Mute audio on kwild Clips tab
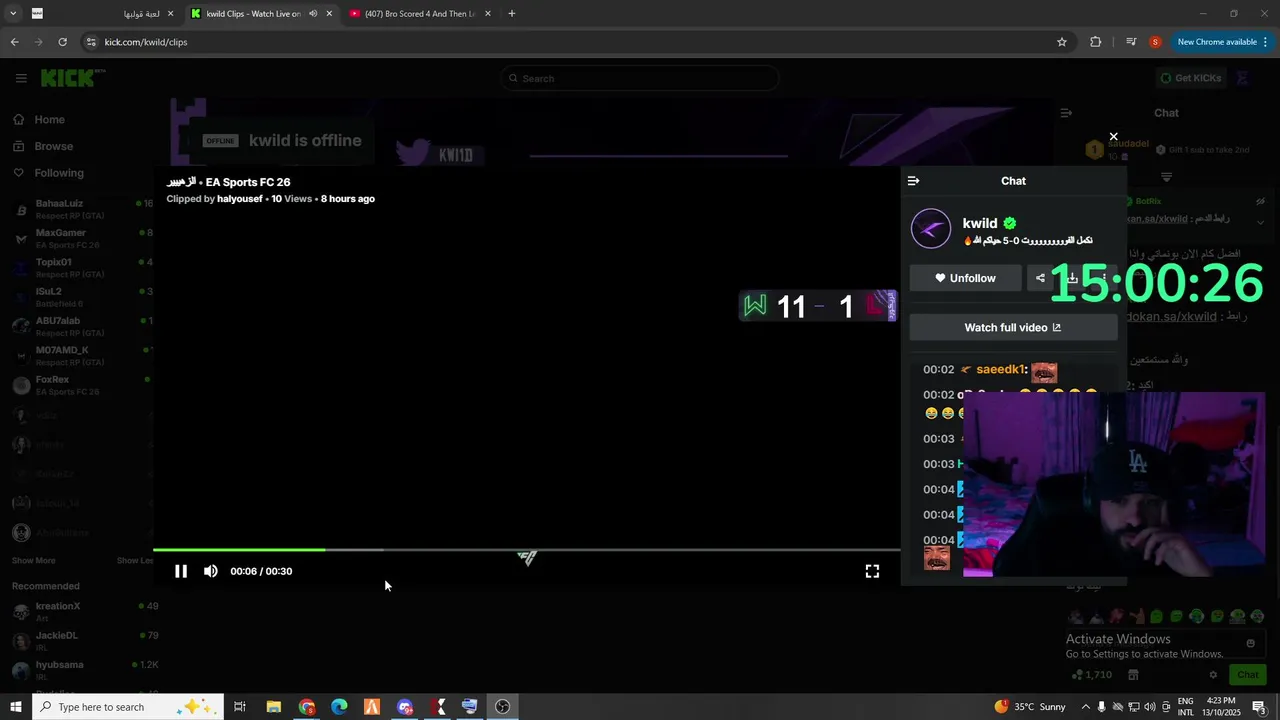Screen dimensions: 1280x720 point(313,14)
